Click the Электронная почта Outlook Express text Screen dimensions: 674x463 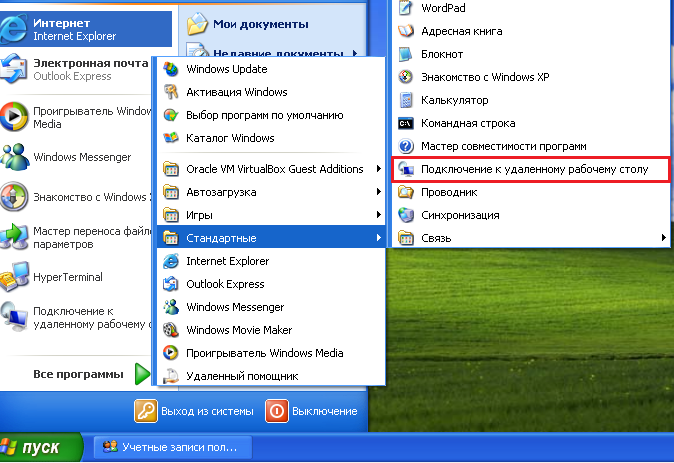91,70
